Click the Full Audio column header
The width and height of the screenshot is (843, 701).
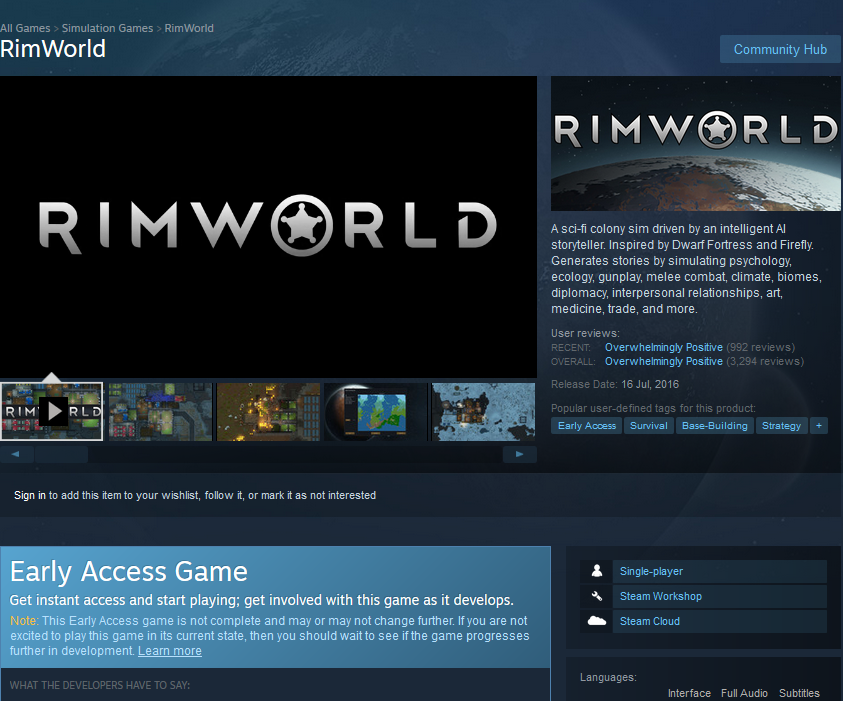[x=744, y=693]
